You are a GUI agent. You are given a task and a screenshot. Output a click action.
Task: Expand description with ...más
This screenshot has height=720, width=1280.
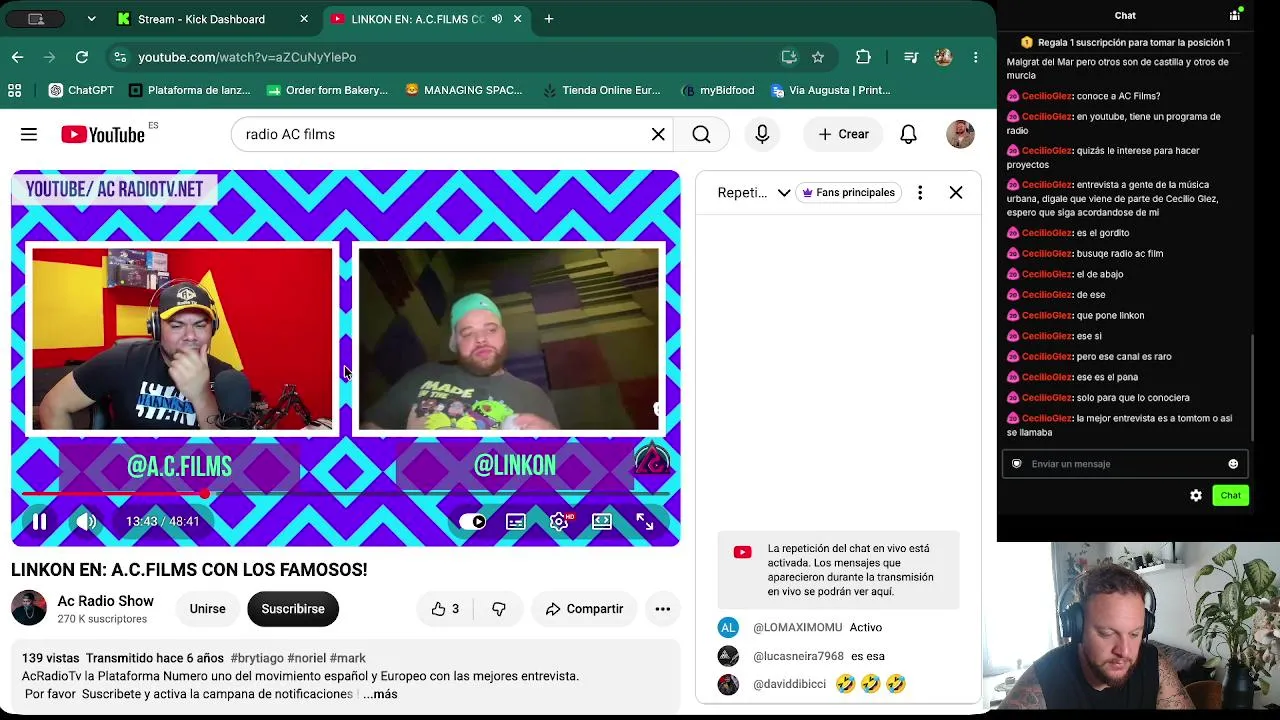(381, 694)
